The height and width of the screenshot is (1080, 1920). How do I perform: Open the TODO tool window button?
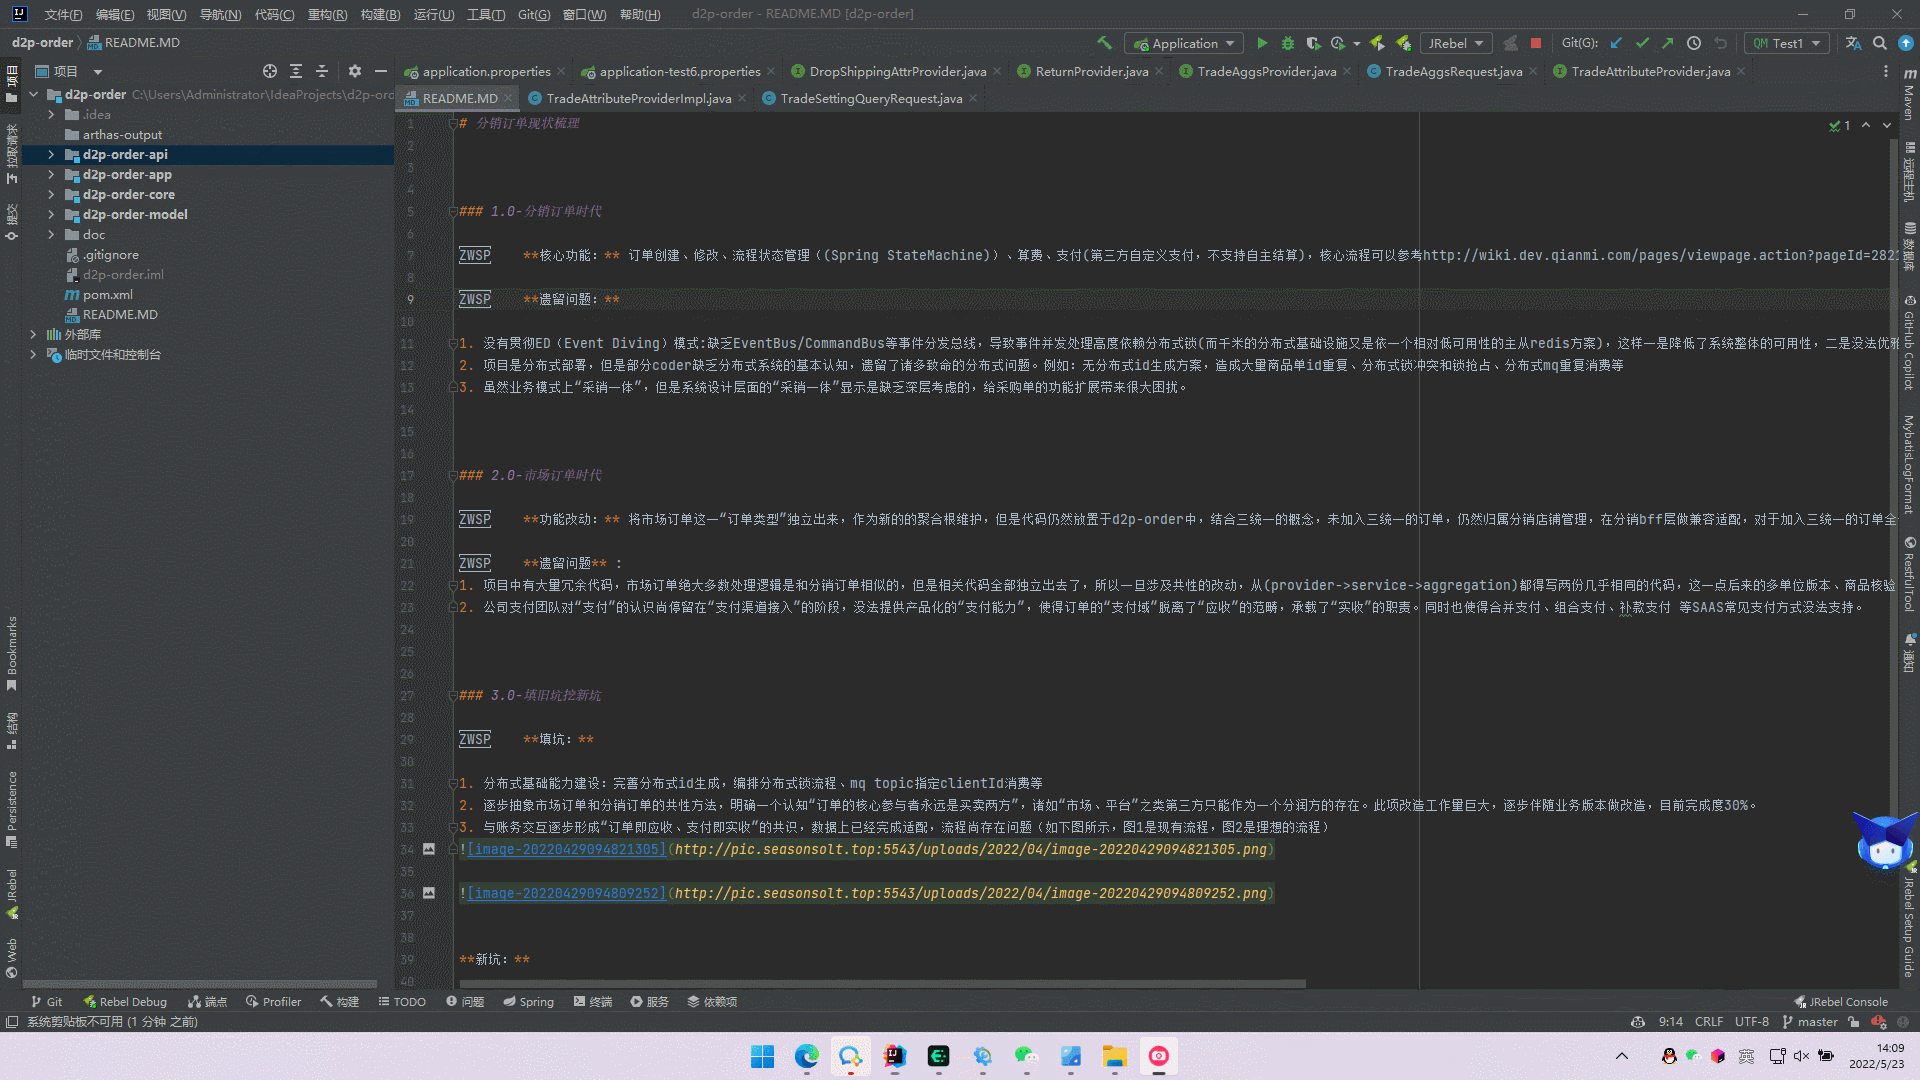[402, 1001]
